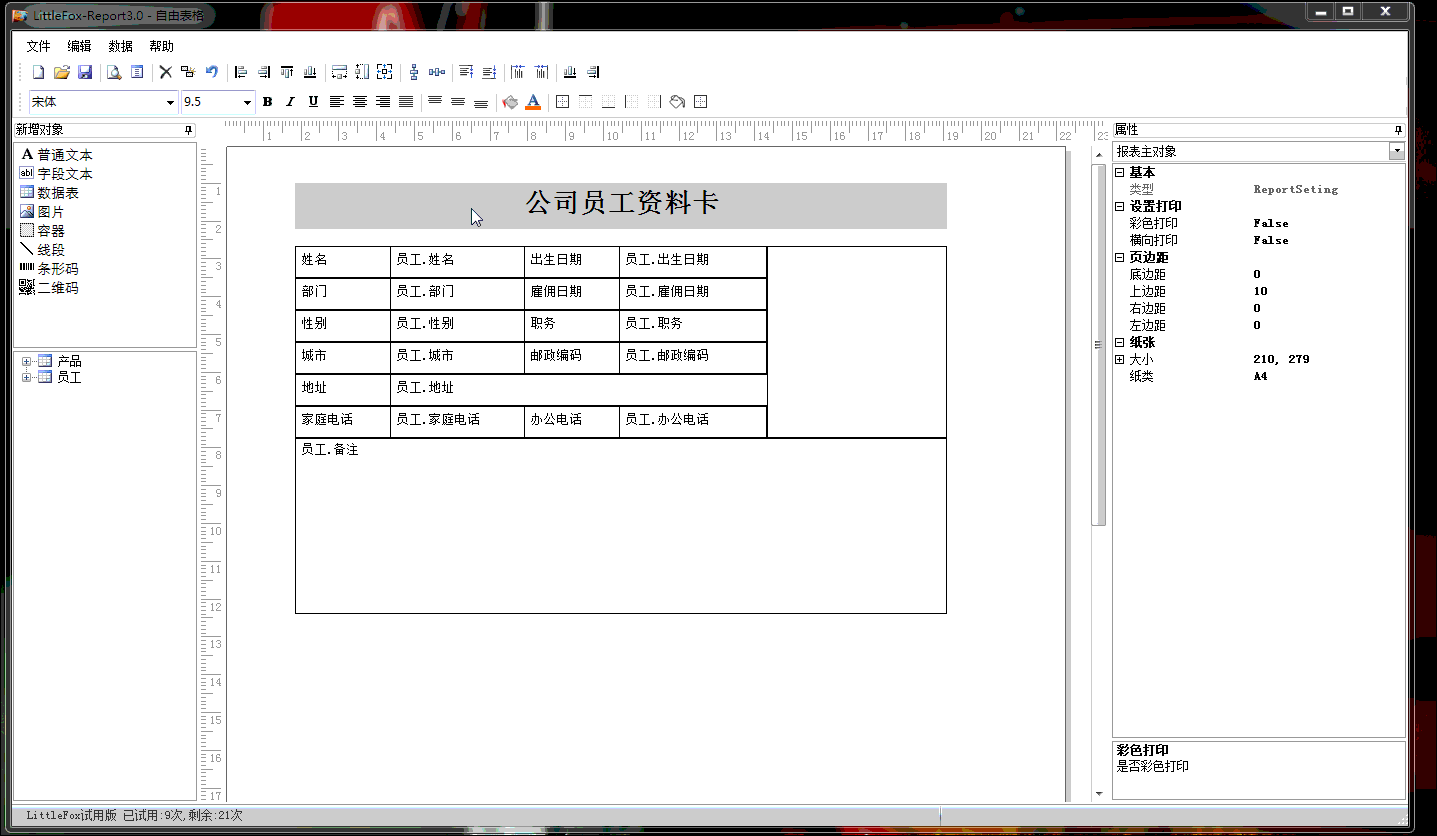Viewport: 1437px width, 836px height.
Task: Click the make same size icon
Action: pyautogui.click(x=385, y=72)
